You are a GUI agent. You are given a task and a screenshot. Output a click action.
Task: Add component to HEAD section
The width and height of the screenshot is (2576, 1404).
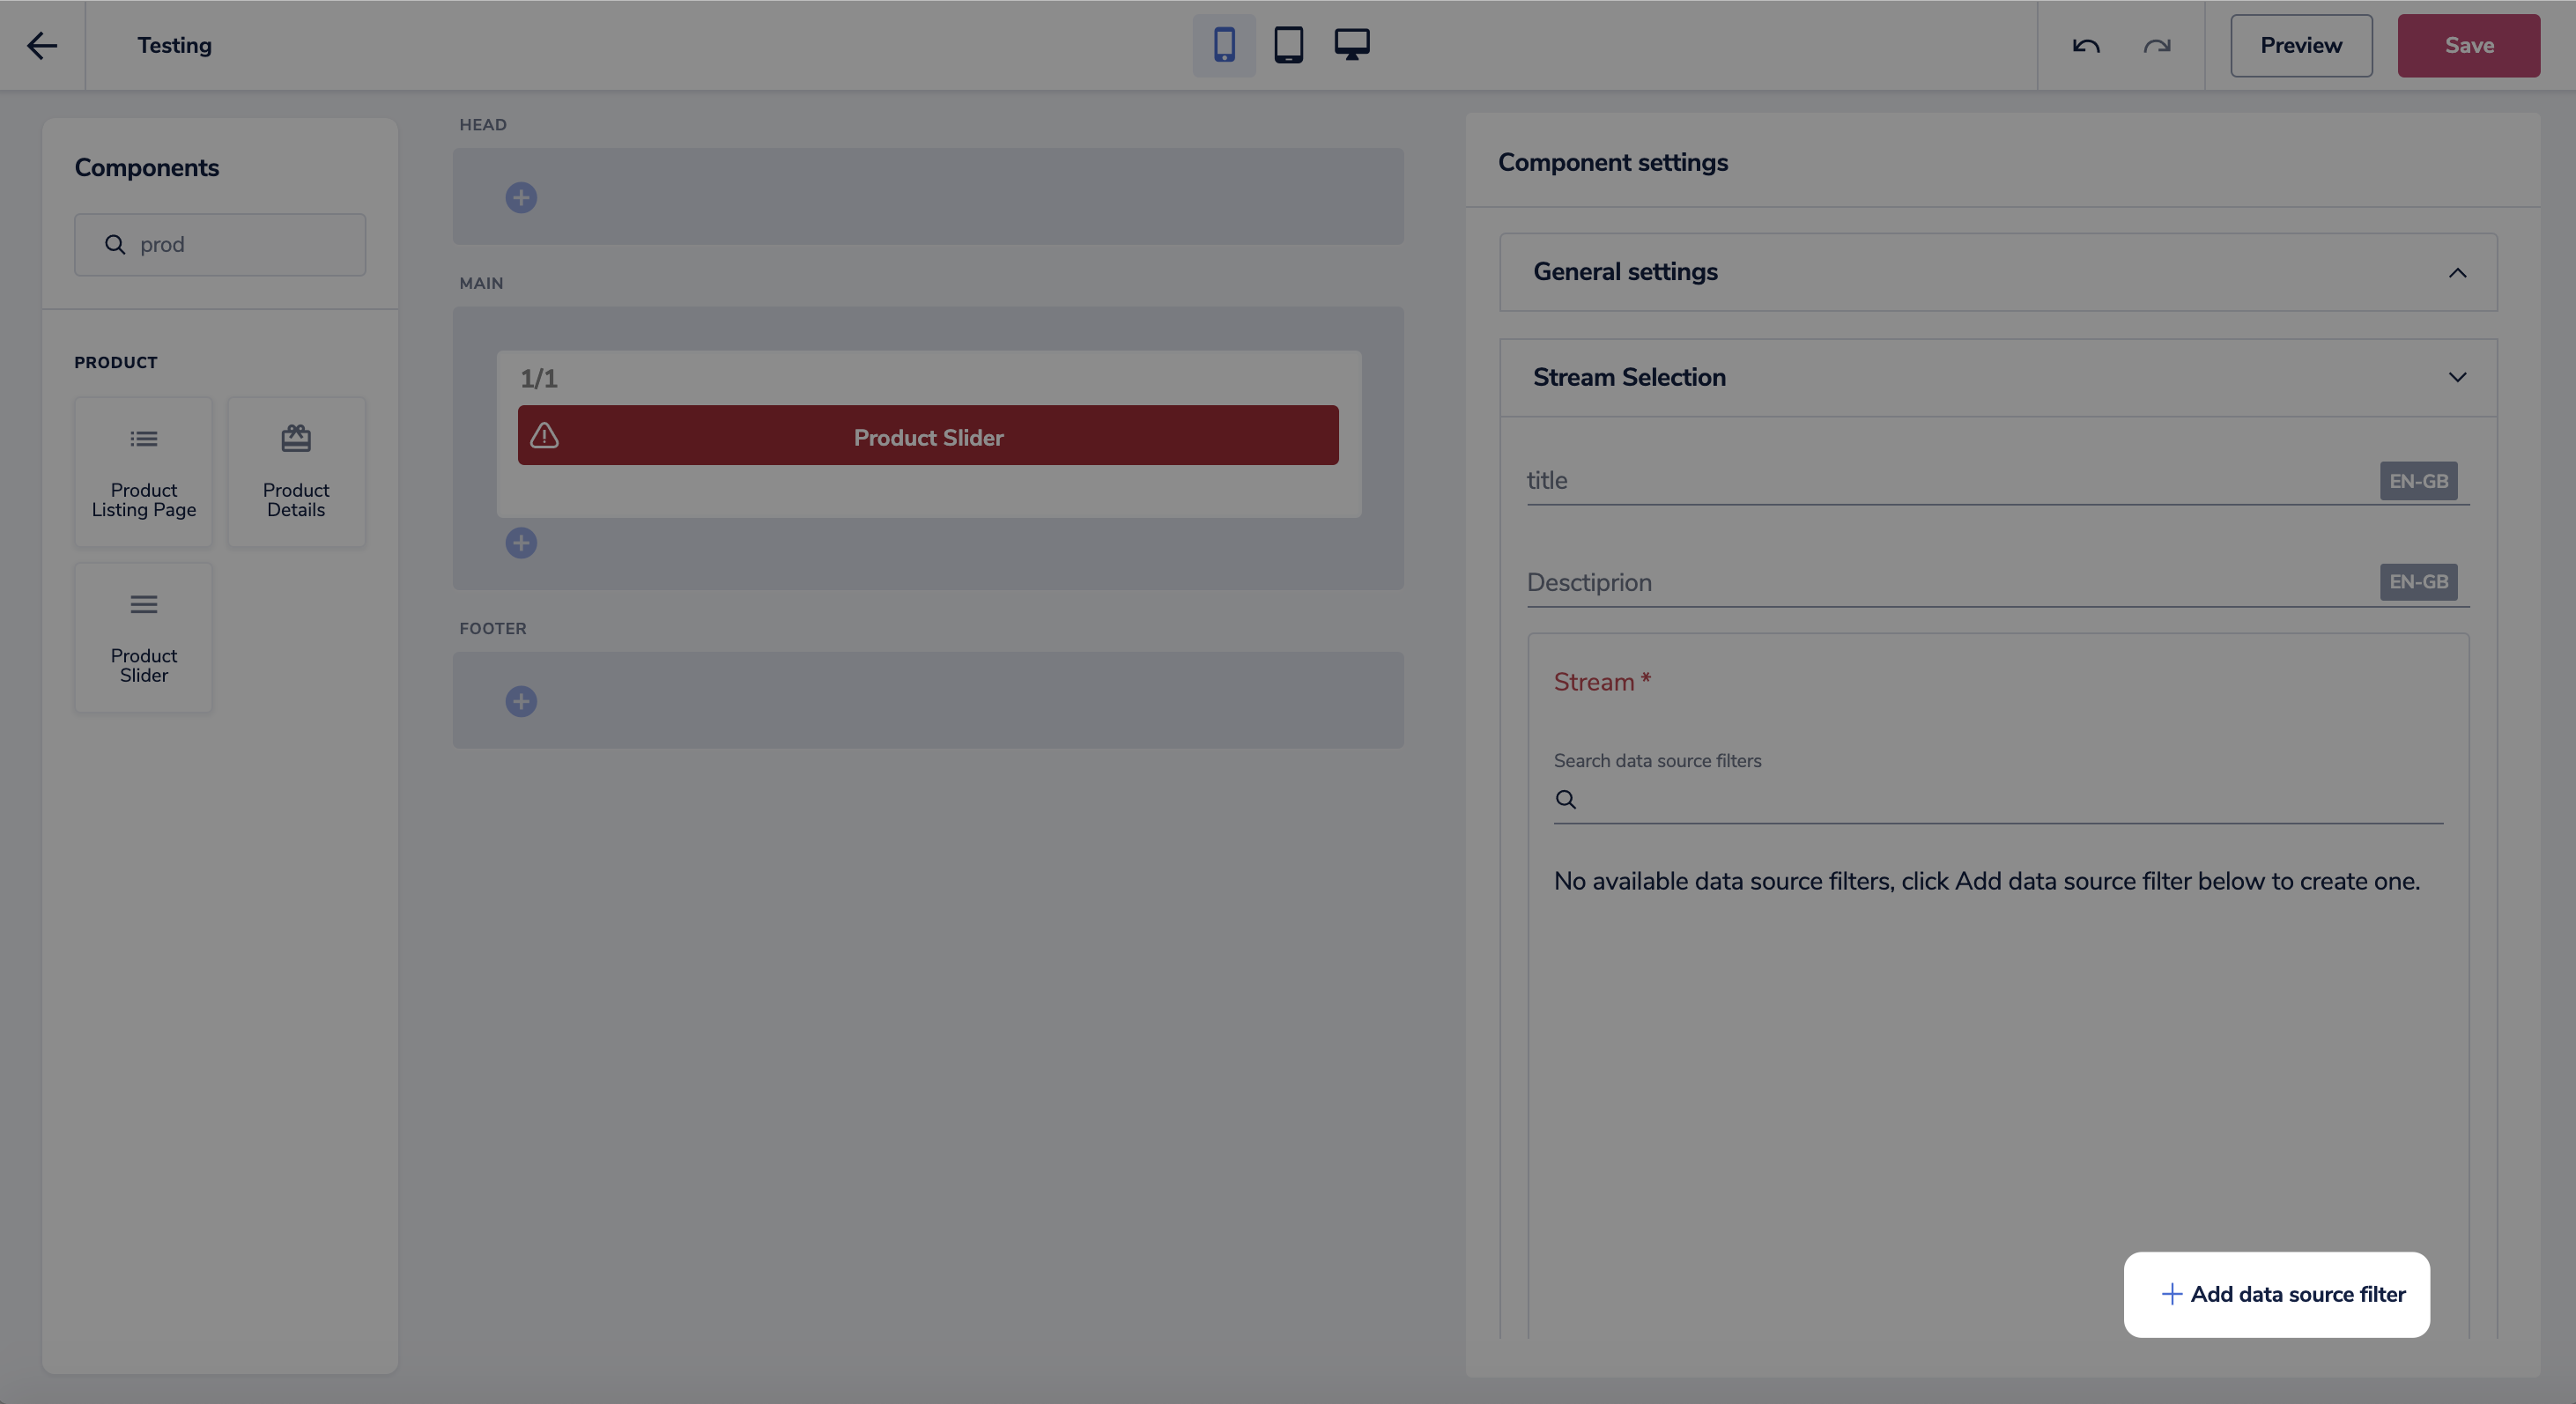(x=521, y=198)
